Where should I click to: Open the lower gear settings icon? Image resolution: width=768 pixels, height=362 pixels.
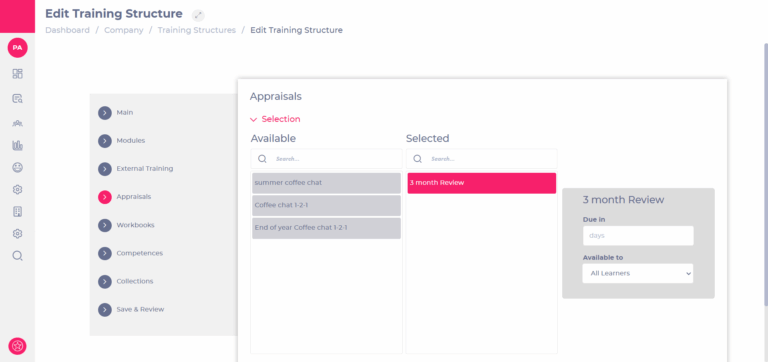coord(17,234)
